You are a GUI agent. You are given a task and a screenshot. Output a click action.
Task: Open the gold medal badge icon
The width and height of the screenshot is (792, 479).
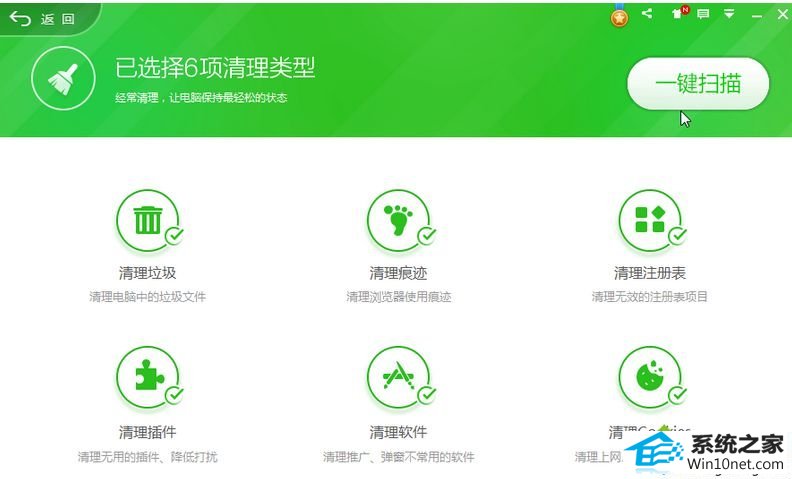[x=619, y=16]
